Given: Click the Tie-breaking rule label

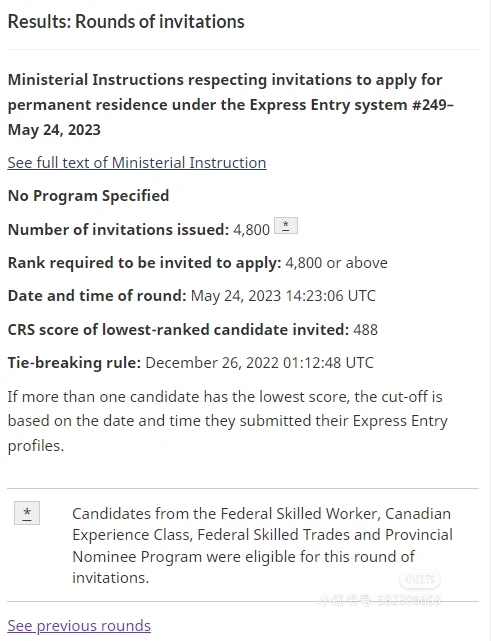Looking at the screenshot, I should point(74,363).
